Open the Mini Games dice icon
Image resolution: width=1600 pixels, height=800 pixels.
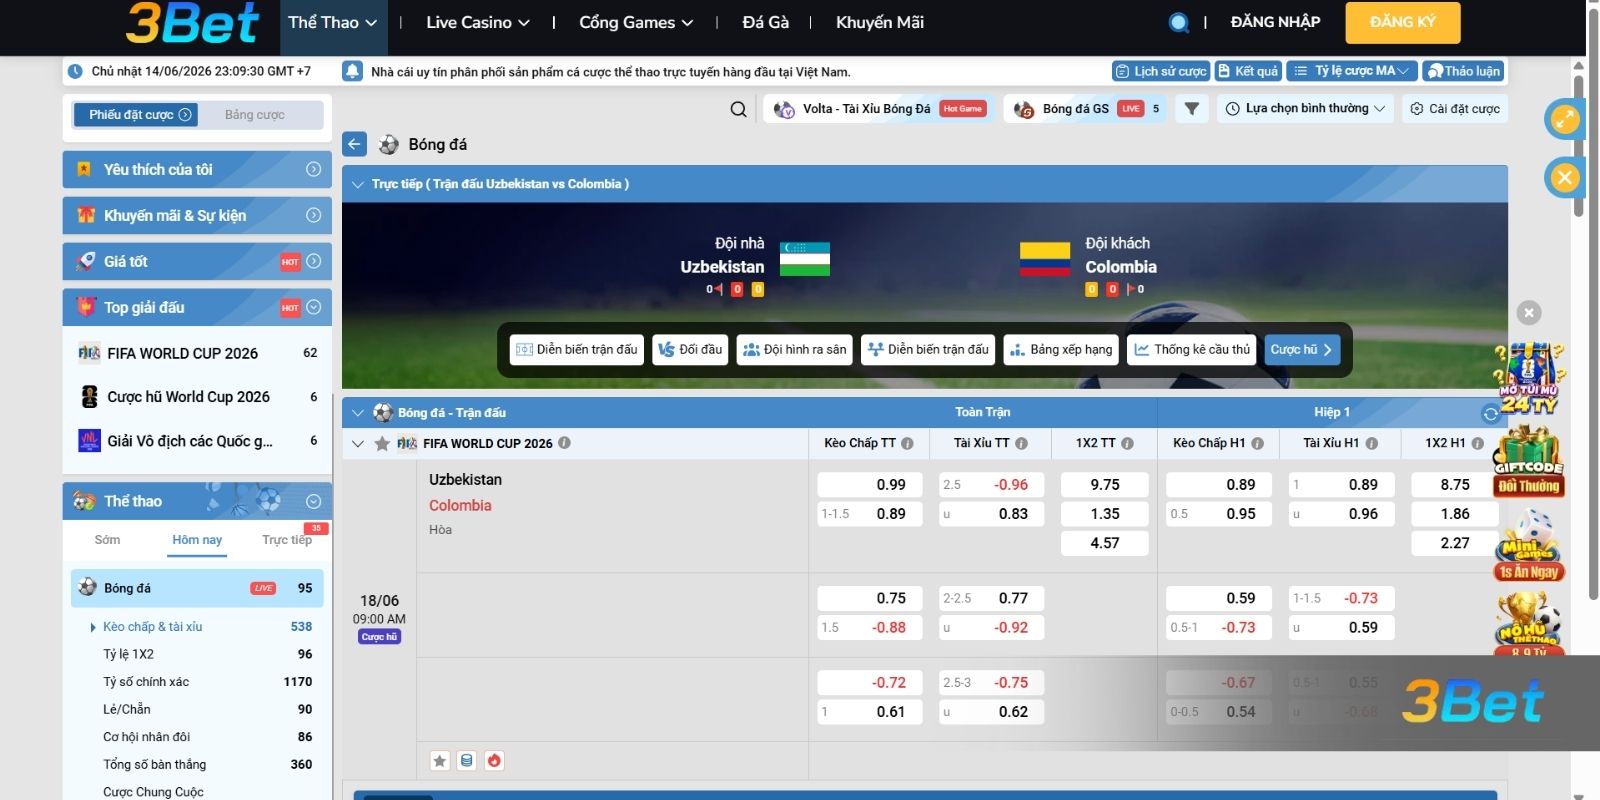tap(1529, 545)
